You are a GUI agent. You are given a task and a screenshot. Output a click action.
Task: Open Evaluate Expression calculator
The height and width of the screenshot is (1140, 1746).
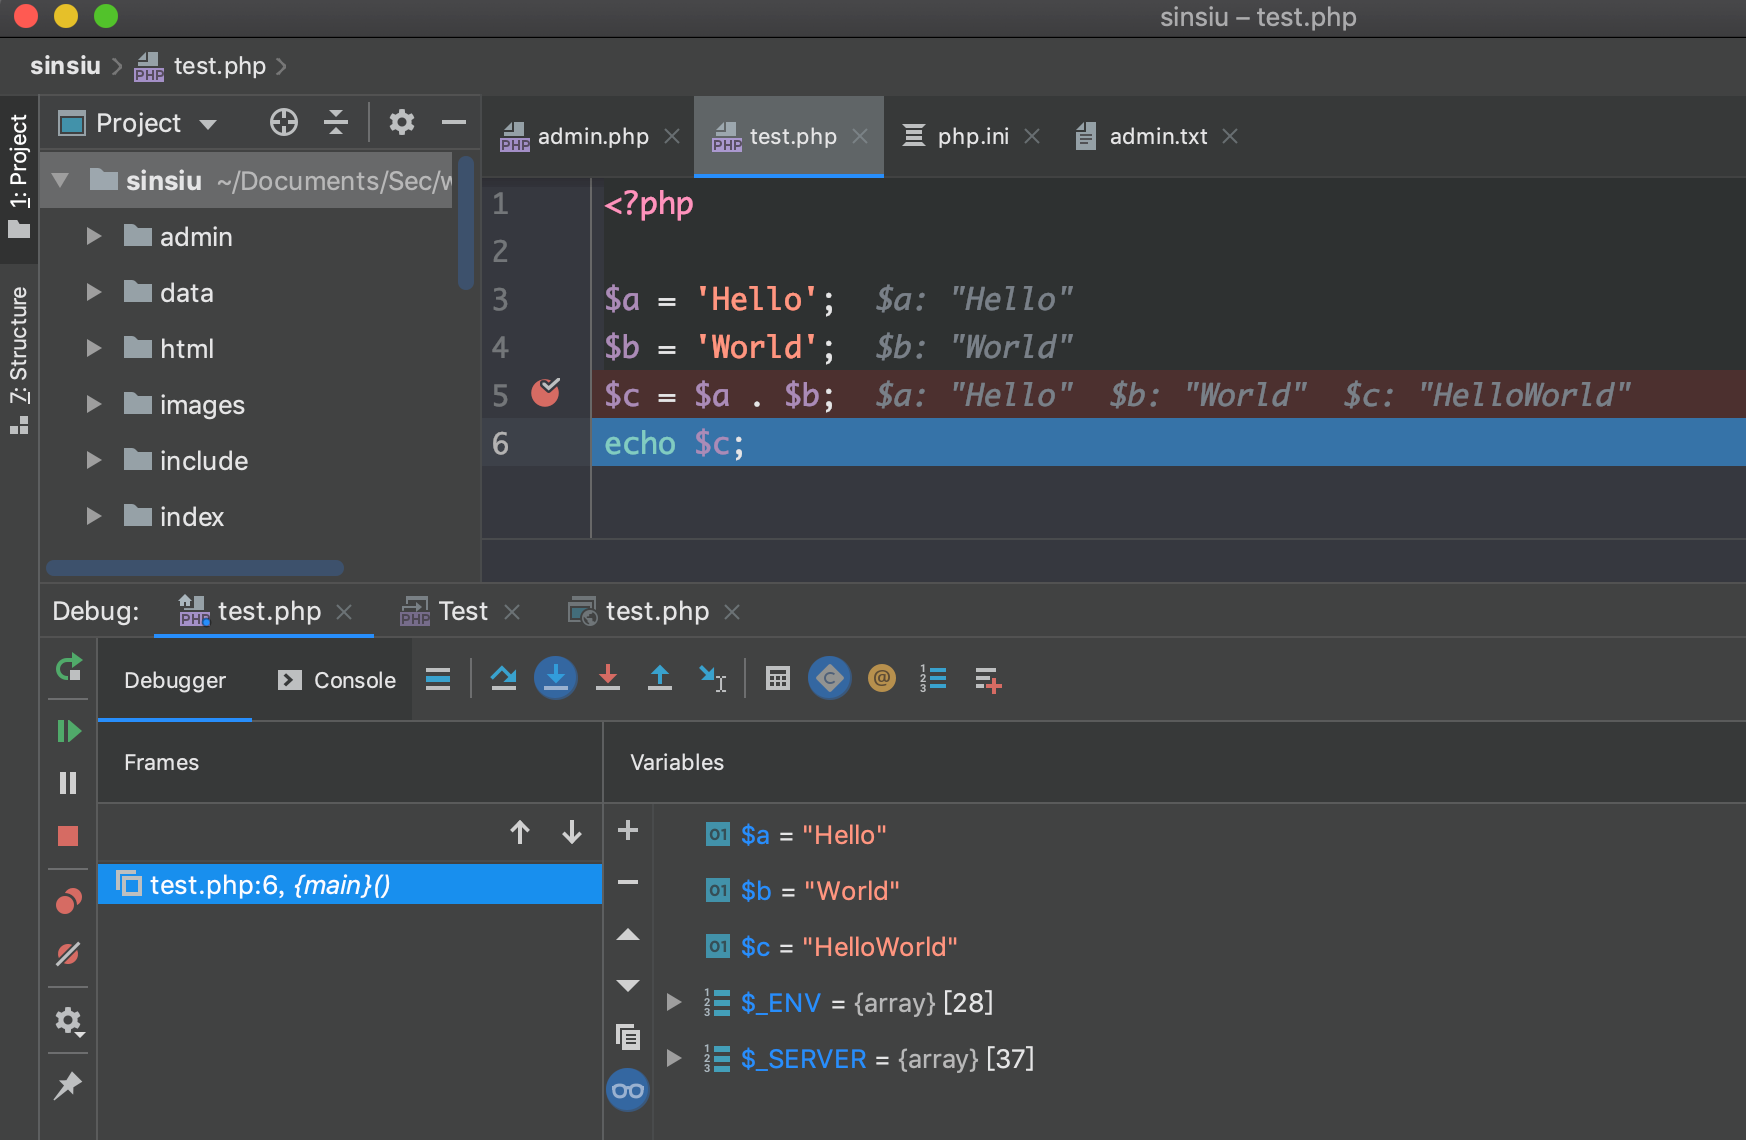[x=778, y=679]
